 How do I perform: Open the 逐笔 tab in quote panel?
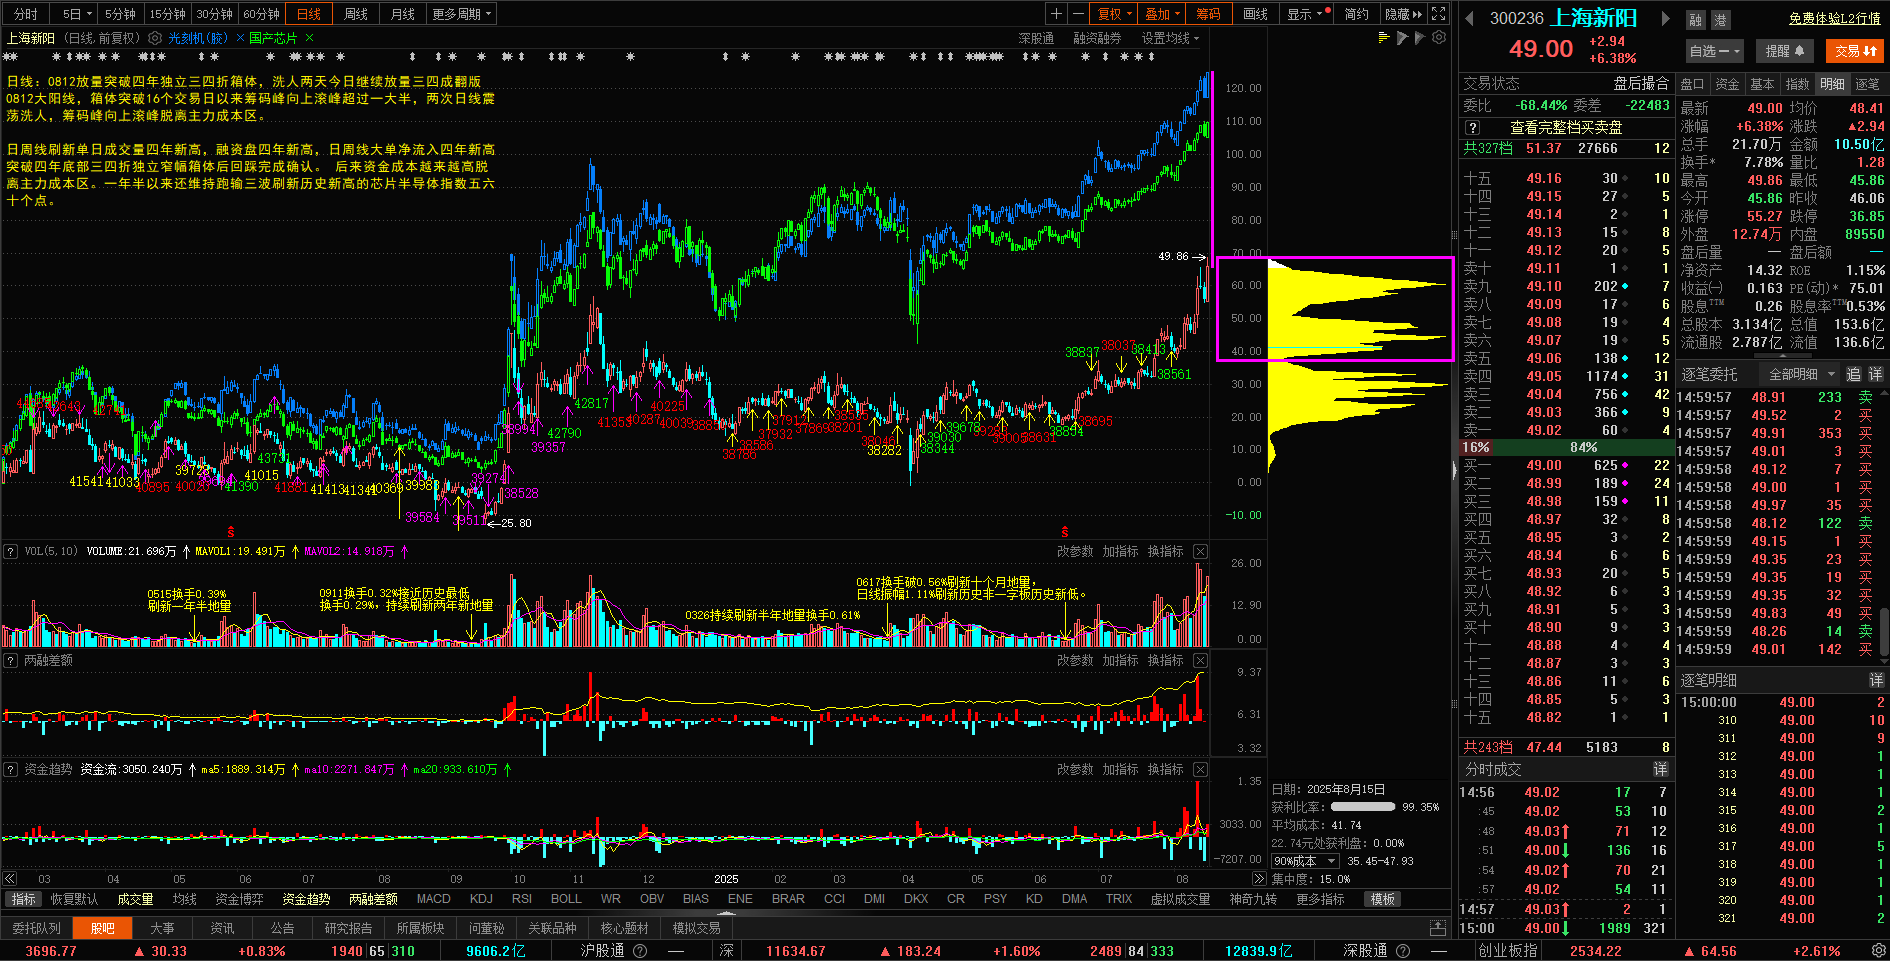coord(1867,84)
